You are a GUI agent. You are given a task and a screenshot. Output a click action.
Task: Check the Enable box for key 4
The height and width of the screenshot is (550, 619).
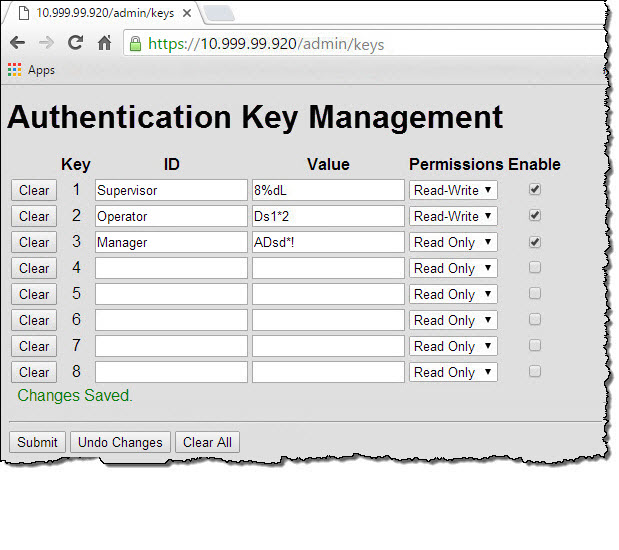[535, 267]
